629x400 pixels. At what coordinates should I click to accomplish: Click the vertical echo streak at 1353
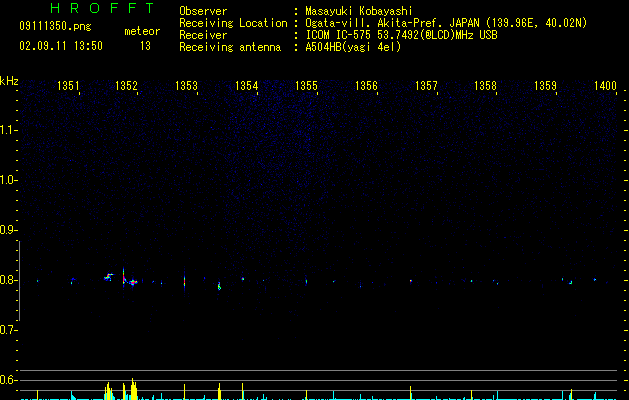tap(185, 280)
